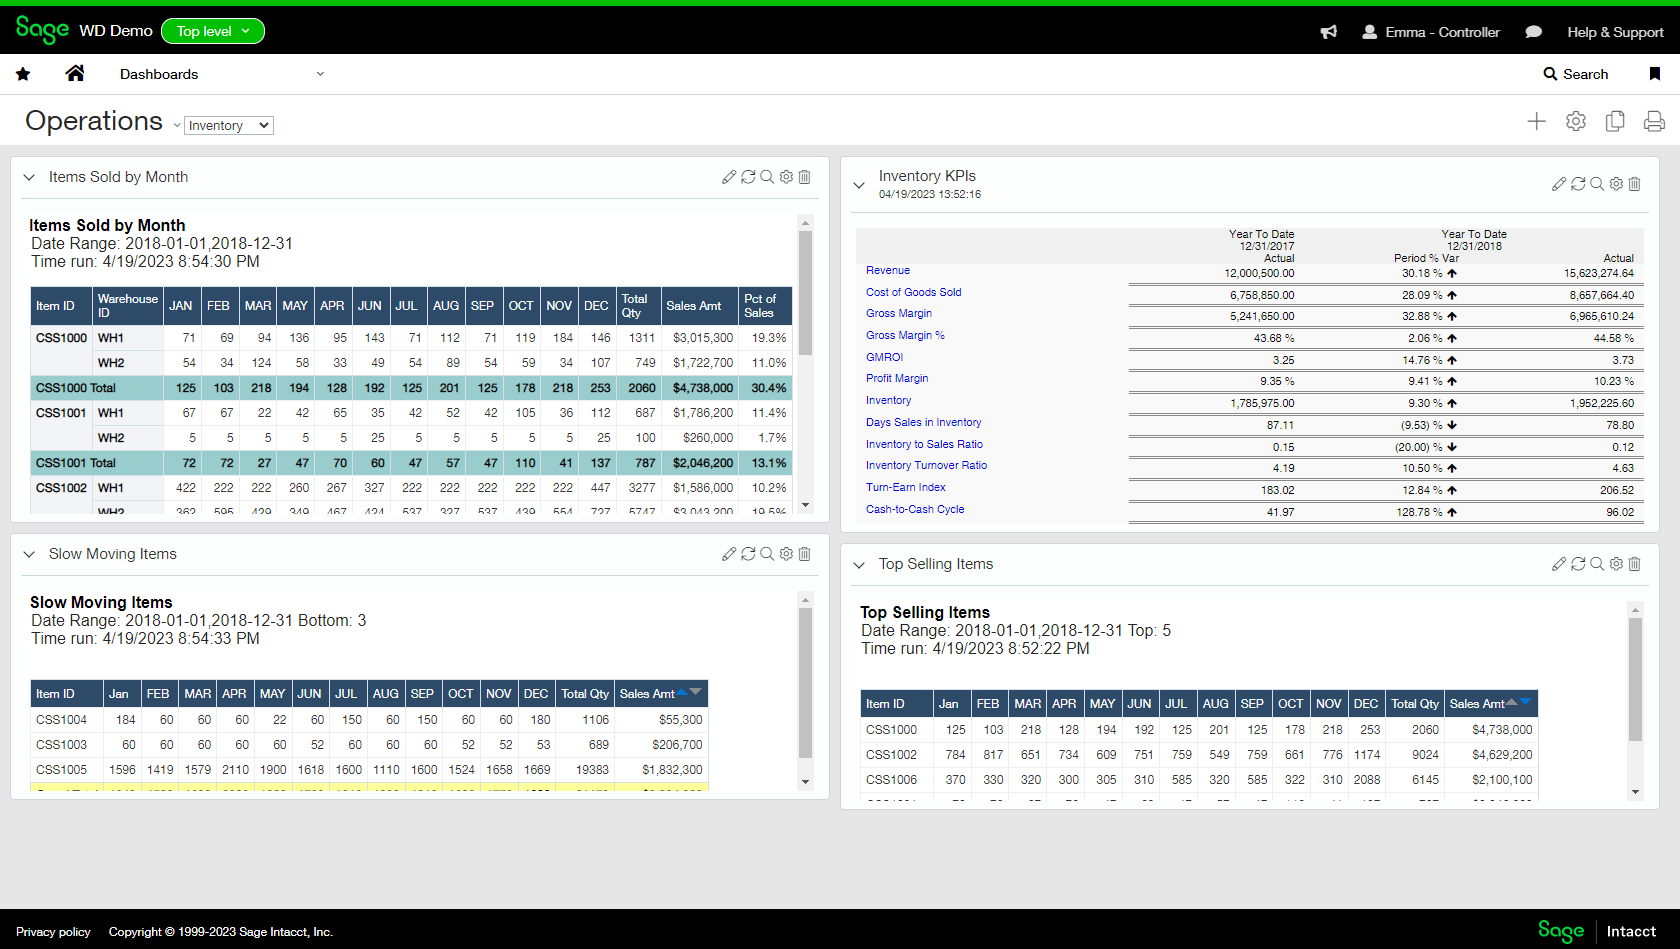
Task: Open Help & Support
Action: pos(1615,32)
